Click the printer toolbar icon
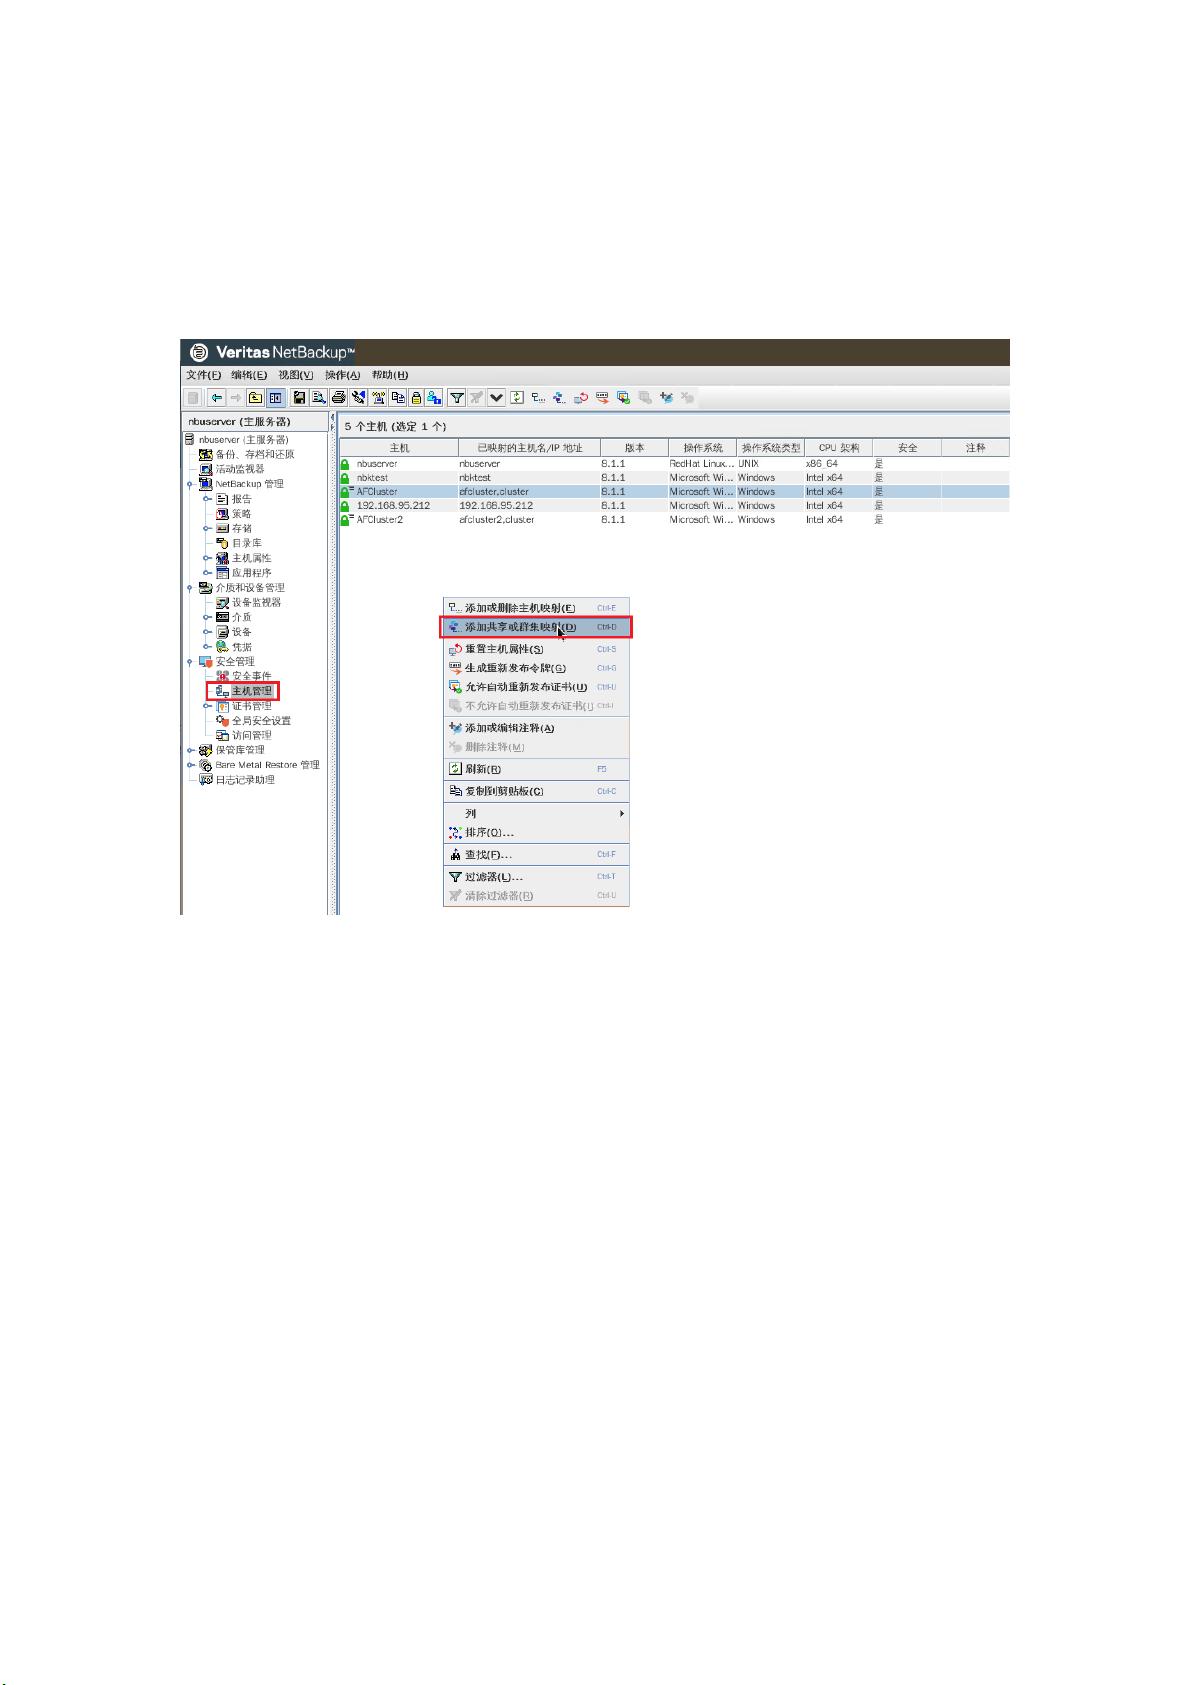This screenshot has width=1192, height=1685. point(339,397)
